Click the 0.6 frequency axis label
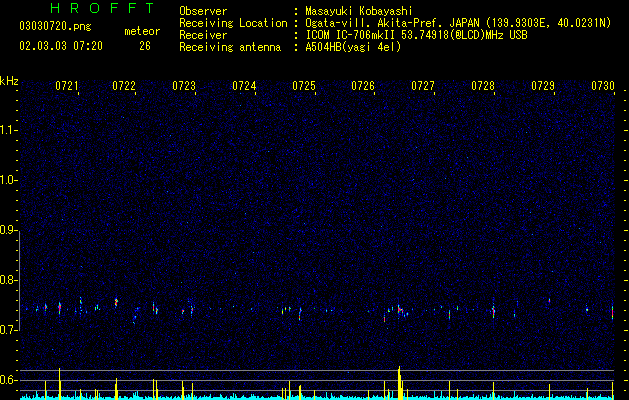Screen dimensions: 629x400 tap(8, 380)
